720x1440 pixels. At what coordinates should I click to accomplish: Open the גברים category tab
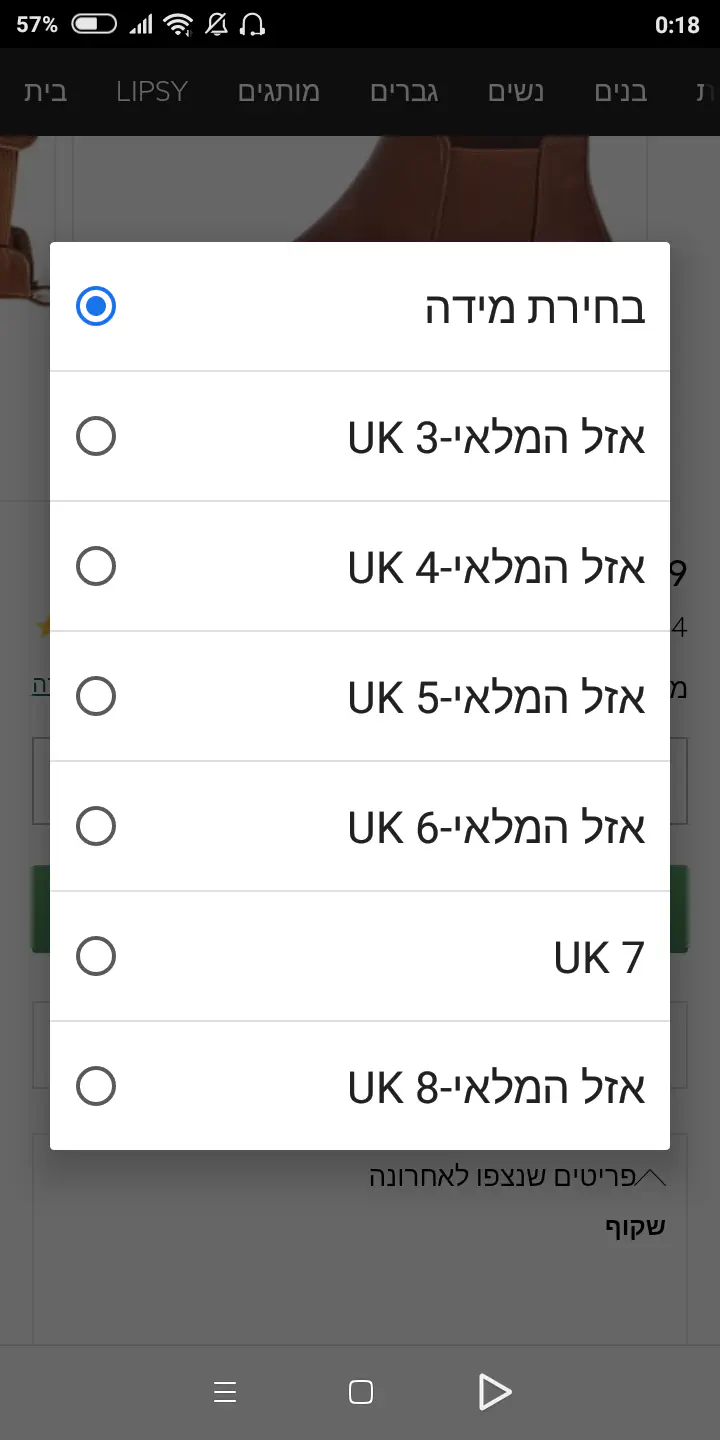(405, 92)
